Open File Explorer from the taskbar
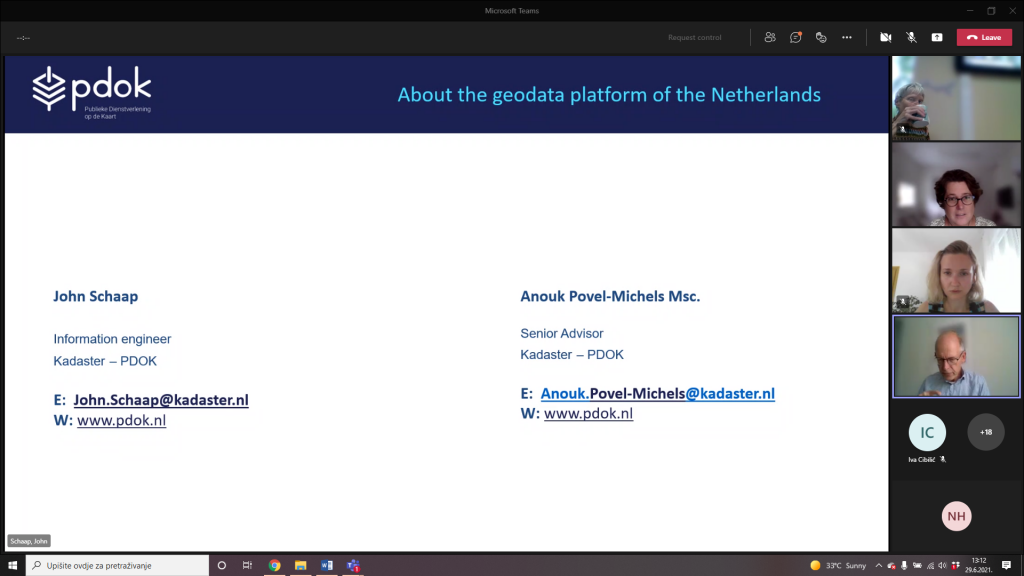 [x=300, y=565]
